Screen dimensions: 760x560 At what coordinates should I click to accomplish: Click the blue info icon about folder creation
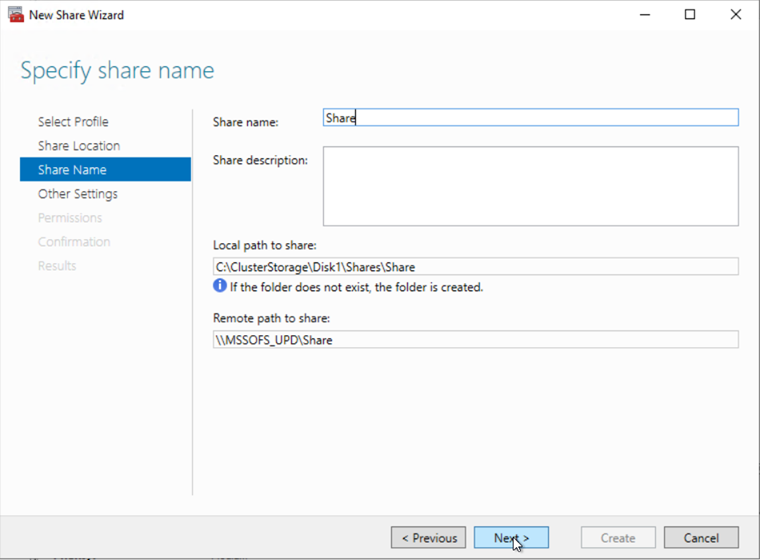coord(220,287)
